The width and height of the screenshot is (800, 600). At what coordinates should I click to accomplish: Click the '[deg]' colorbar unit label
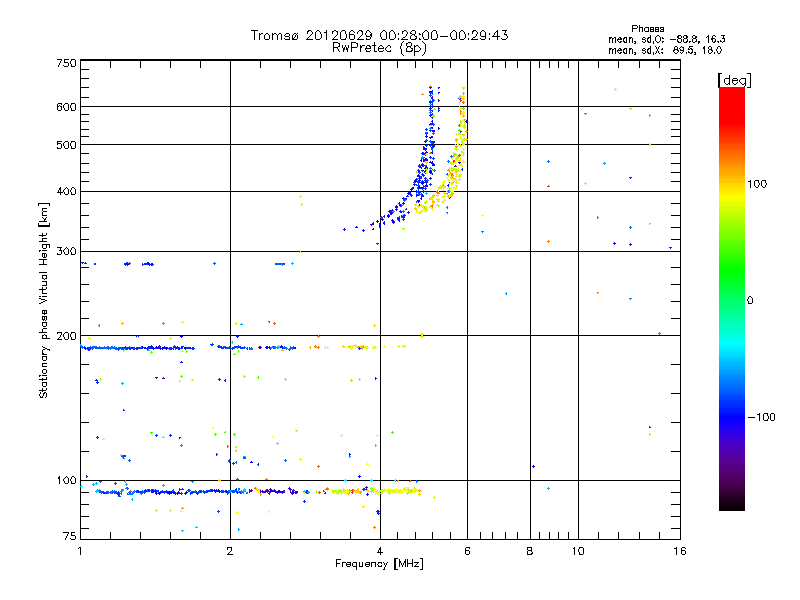click(x=734, y=80)
